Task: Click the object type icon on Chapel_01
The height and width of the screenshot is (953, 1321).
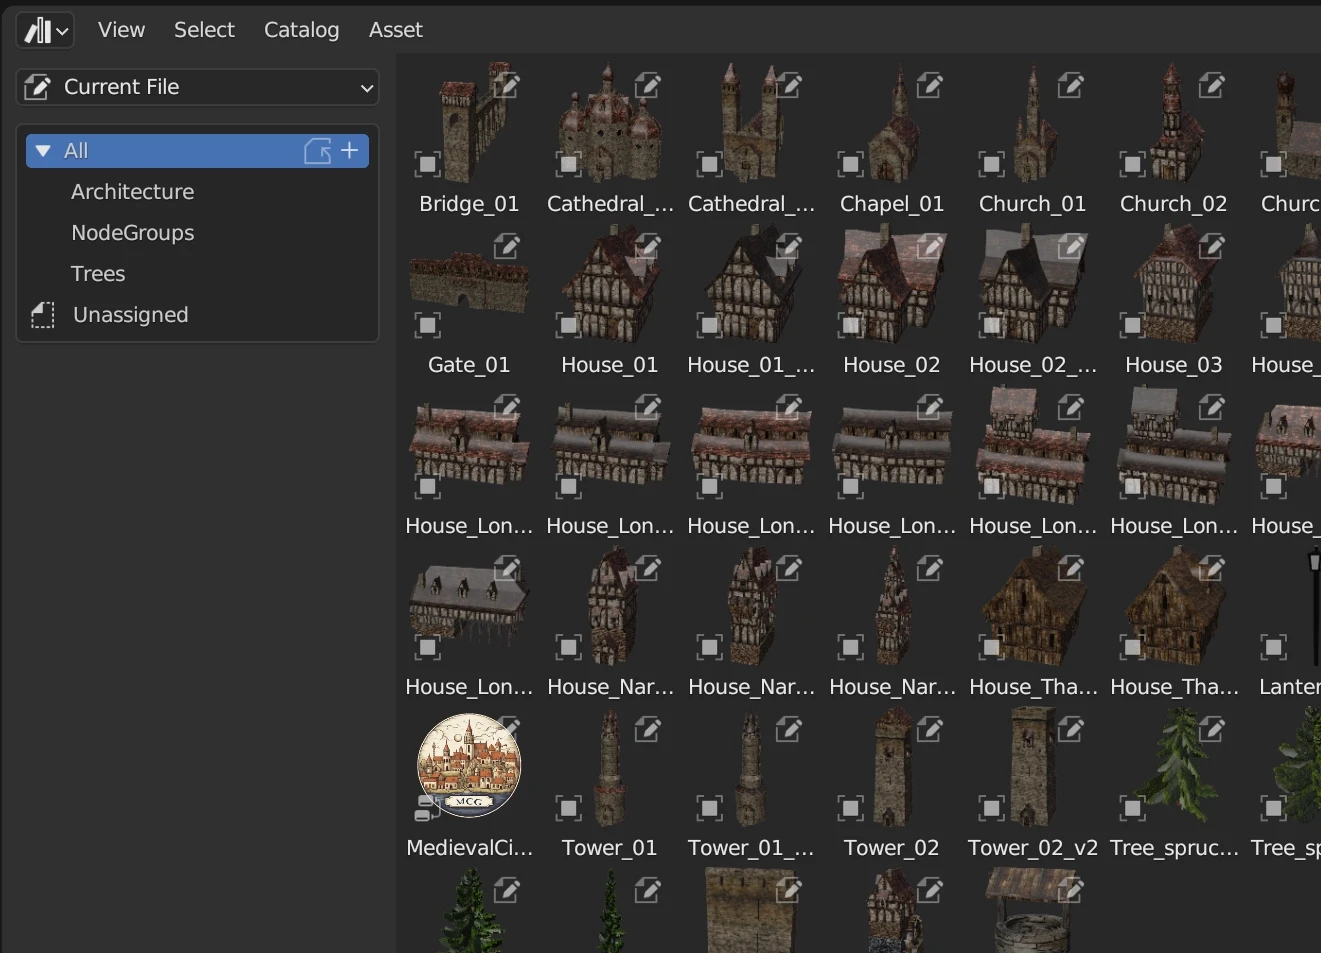Action: [850, 164]
